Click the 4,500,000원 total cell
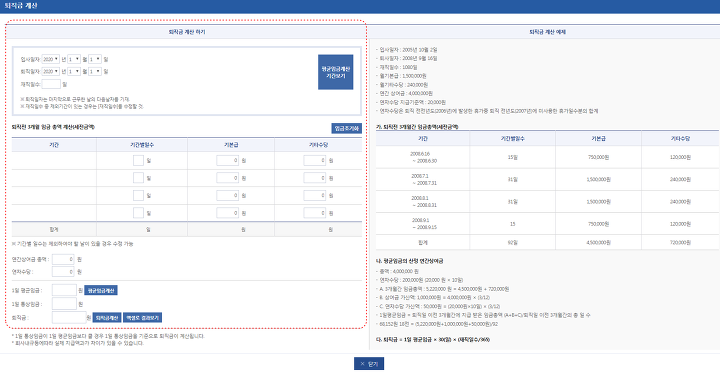The height and width of the screenshot is (372, 720). click(x=598, y=242)
